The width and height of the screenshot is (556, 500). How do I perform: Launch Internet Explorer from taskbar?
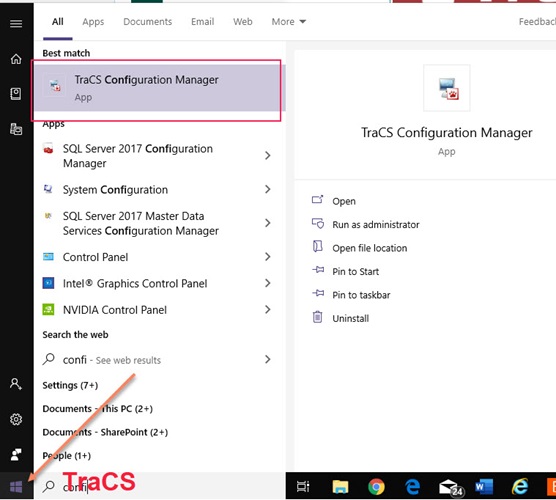(x=520, y=487)
